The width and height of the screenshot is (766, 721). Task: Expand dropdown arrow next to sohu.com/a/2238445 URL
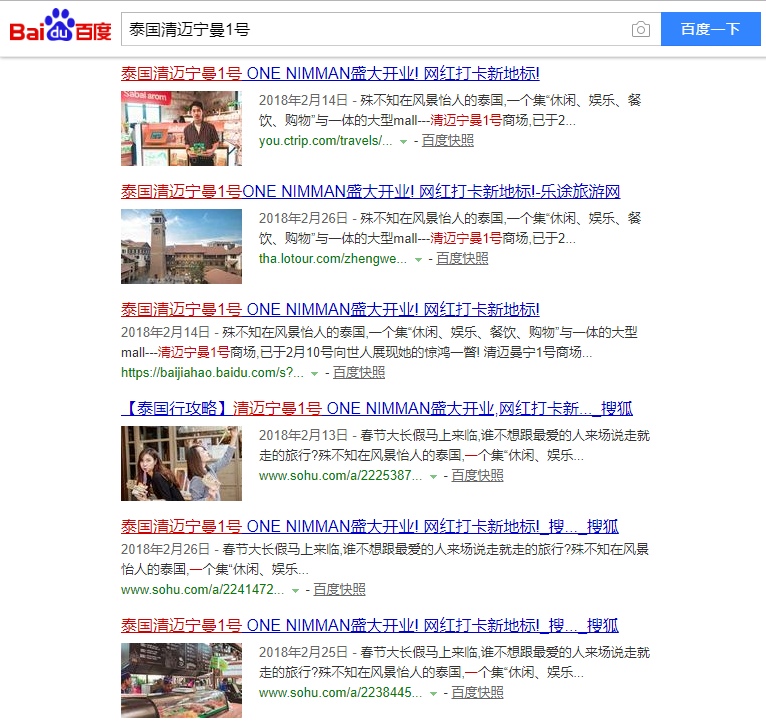click(433, 694)
